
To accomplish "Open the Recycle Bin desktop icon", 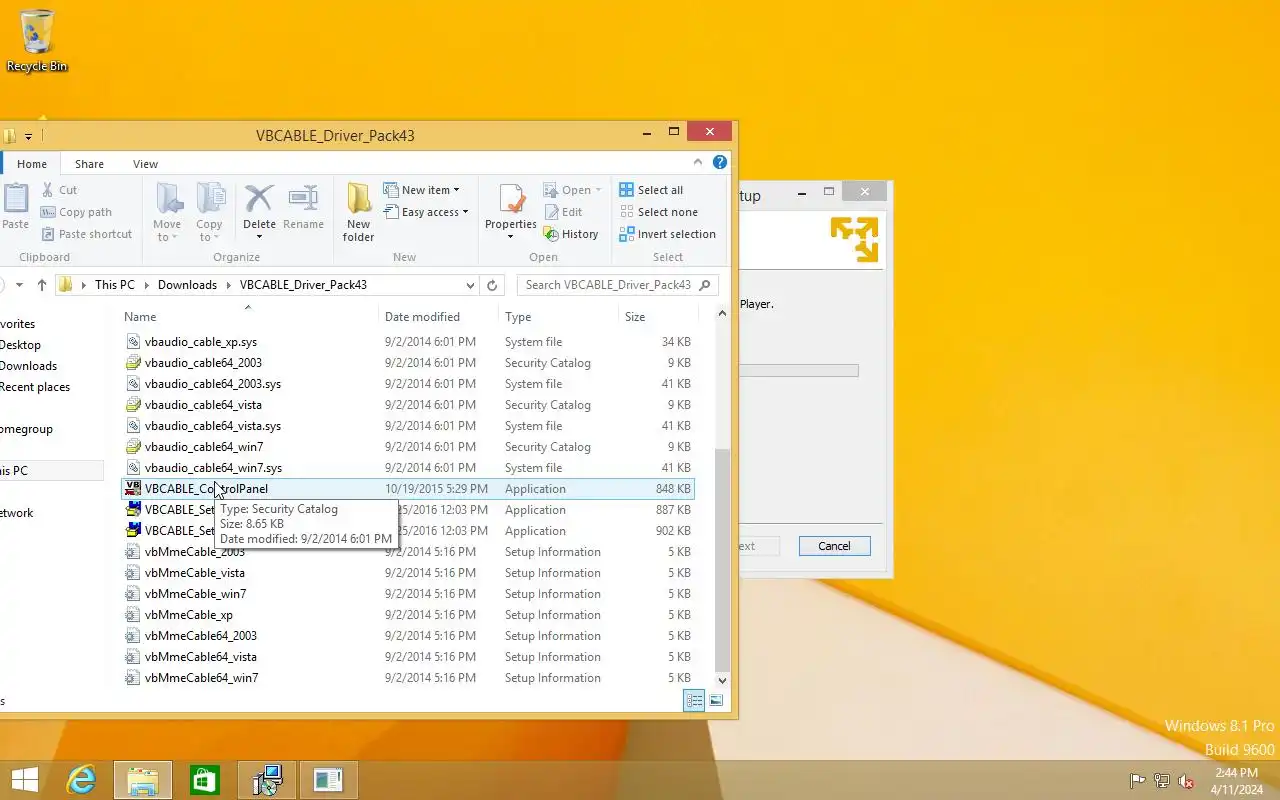I will [x=37, y=41].
